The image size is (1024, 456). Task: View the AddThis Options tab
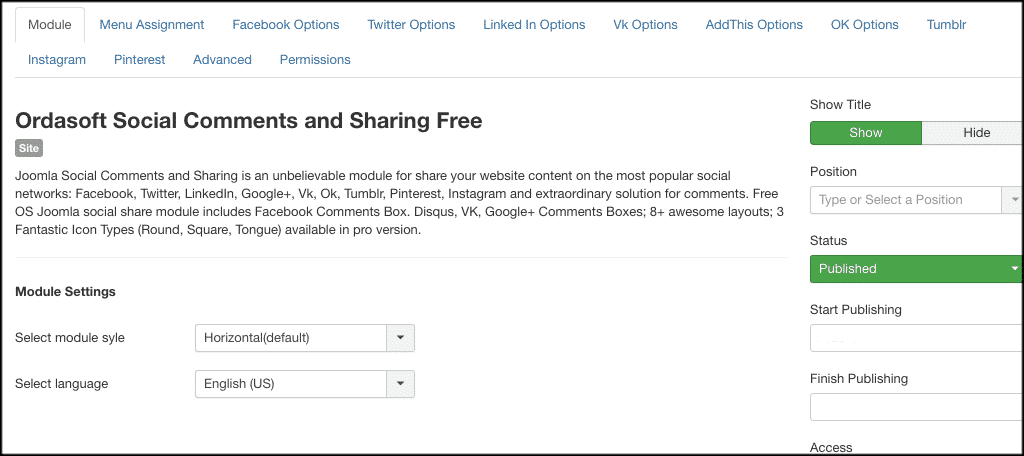(x=754, y=25)
